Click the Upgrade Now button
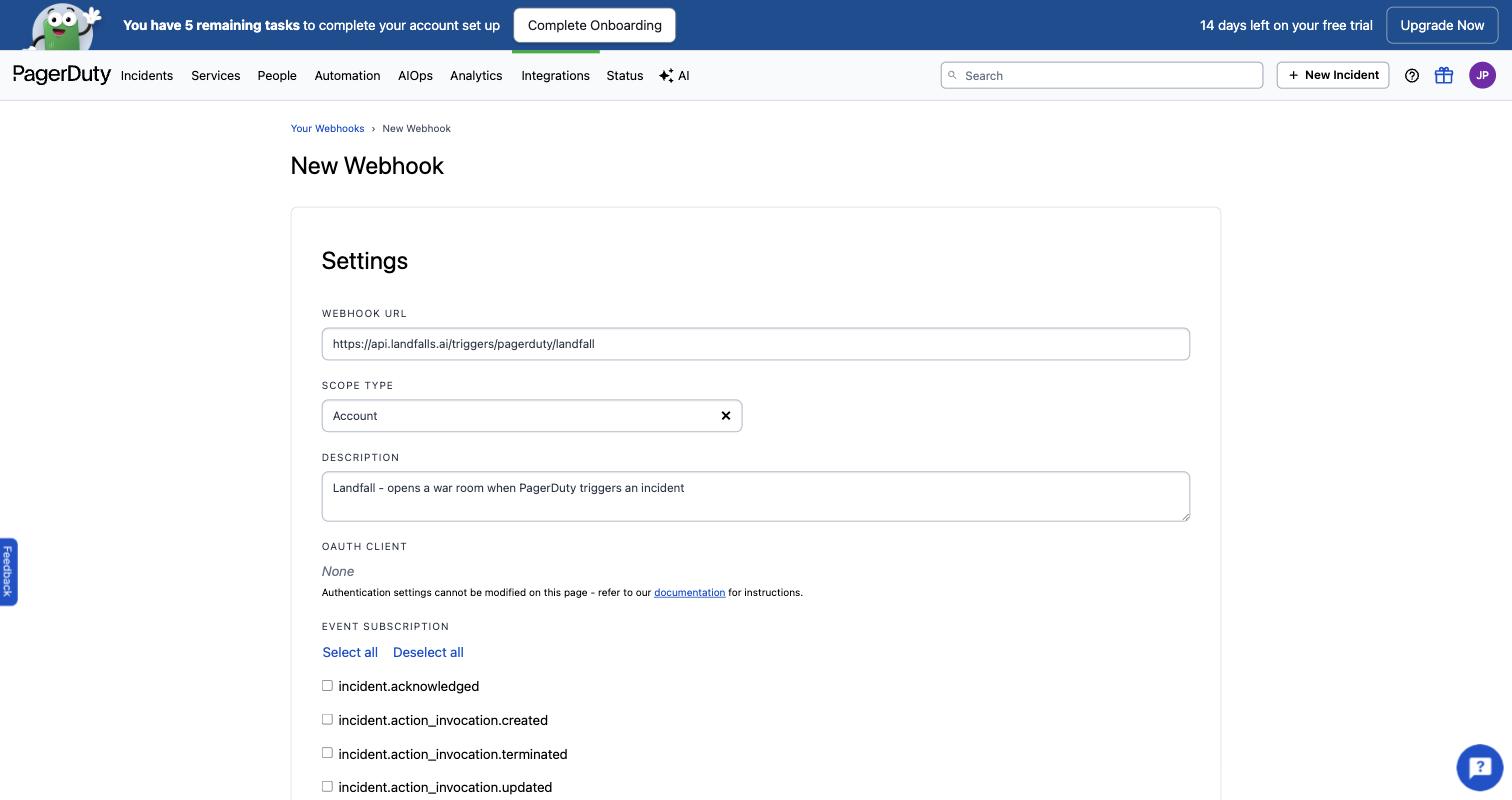 coord(1442,25)
